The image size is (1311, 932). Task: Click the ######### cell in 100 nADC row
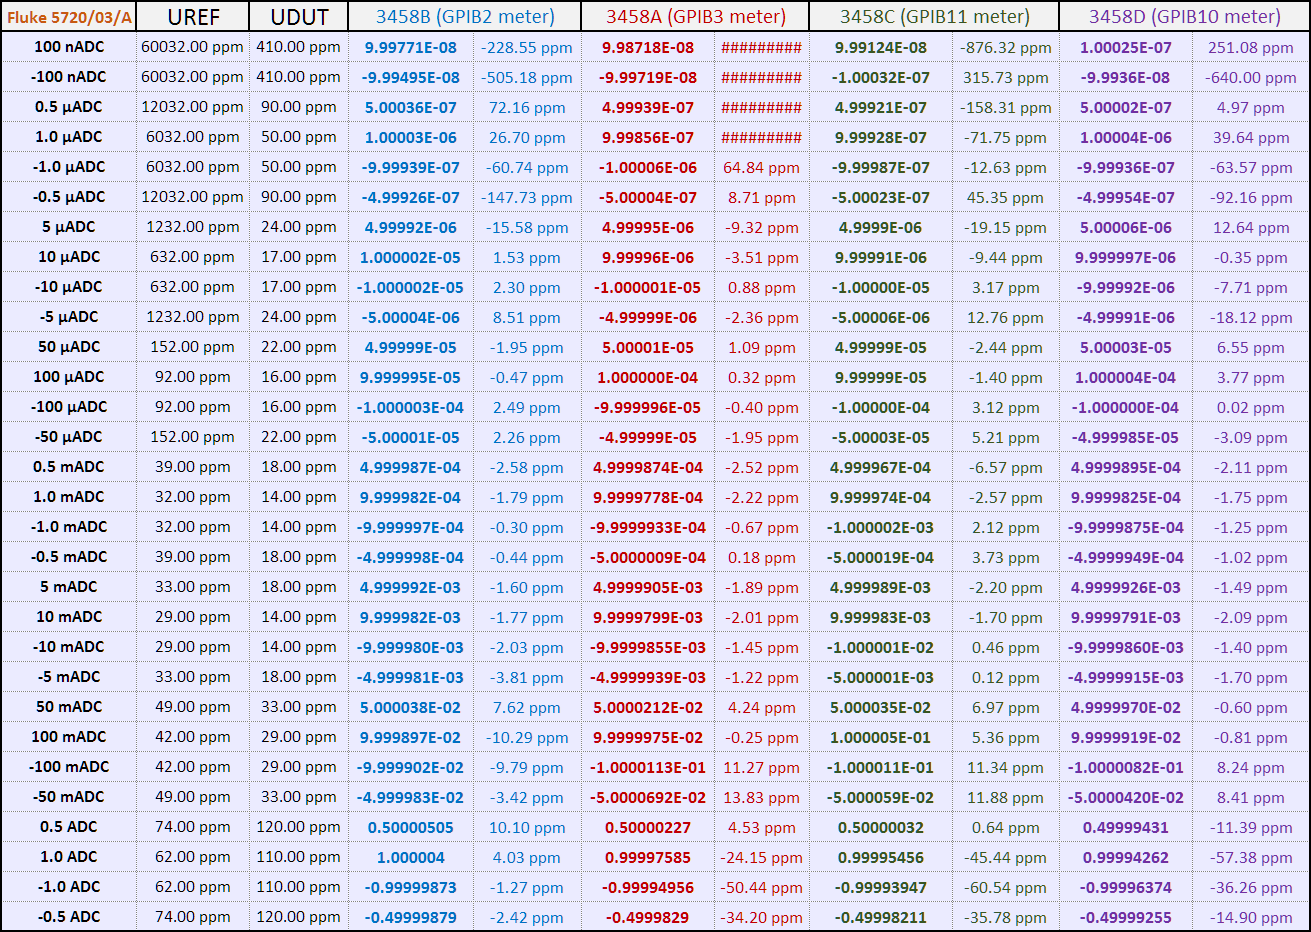coord(762,47)
